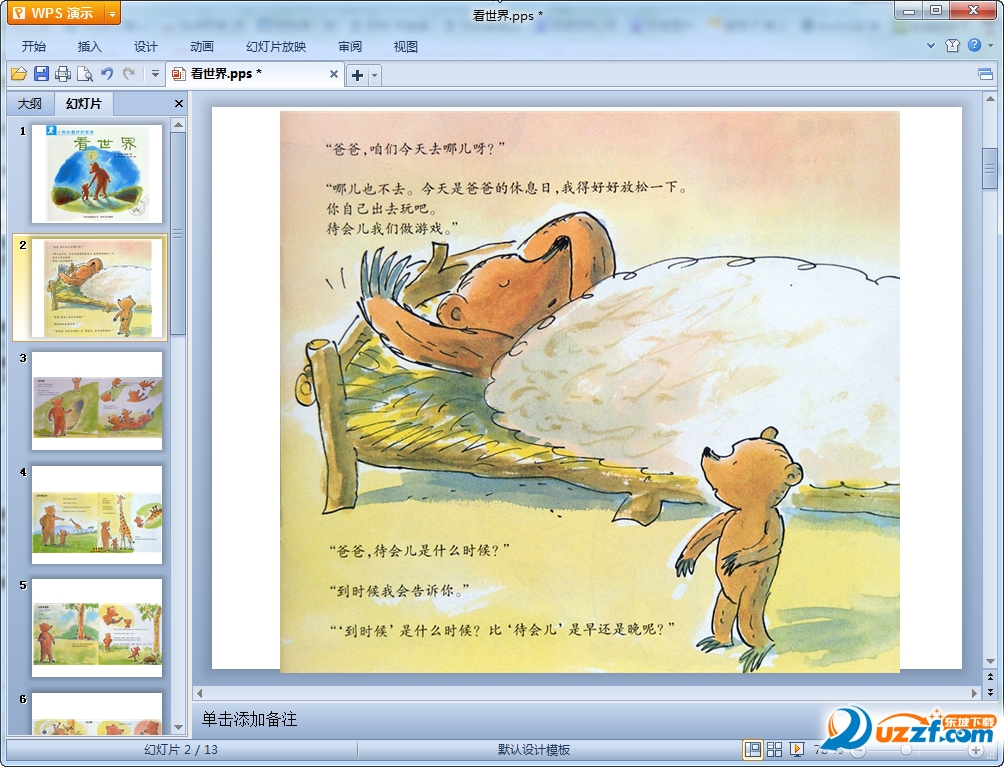Screen dimensions: 1004x767
Task: Open the quick access toolbar customize arrow
Action: click(x=155, y=74)
